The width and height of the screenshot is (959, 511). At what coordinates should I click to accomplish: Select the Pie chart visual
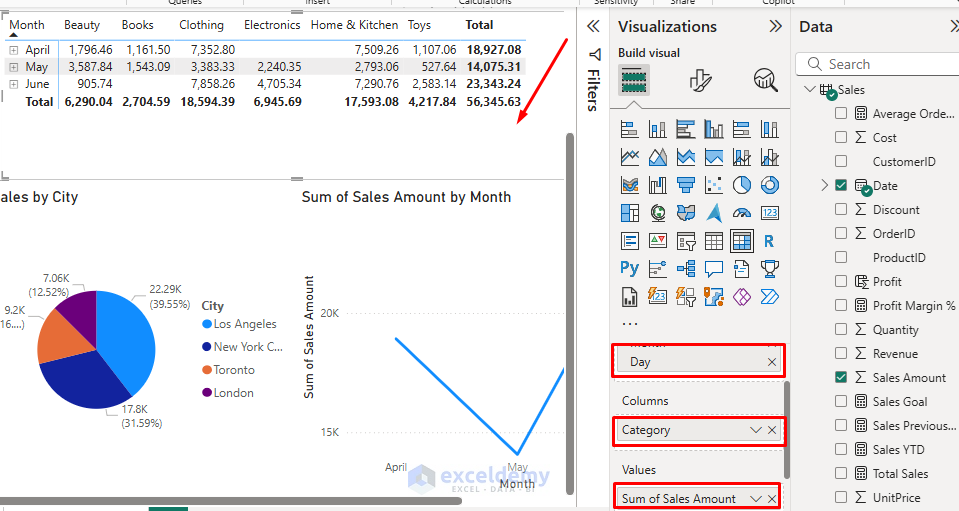[742, 185]
